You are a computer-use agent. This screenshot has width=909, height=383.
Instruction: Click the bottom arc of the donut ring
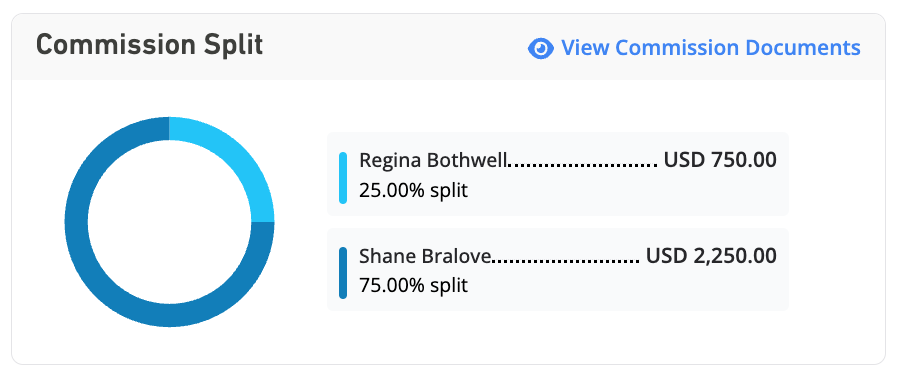(169, 316)
